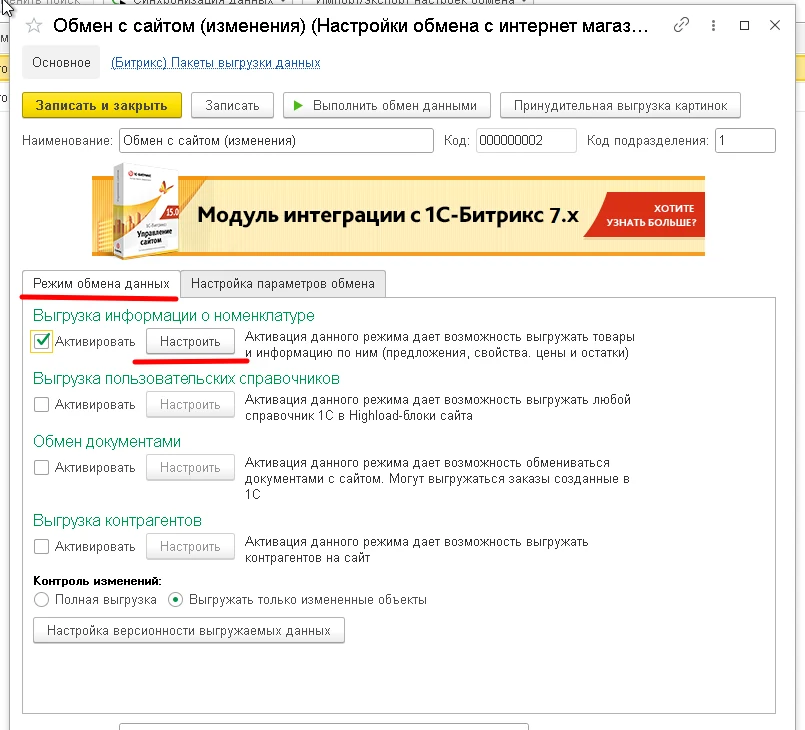Click Записать и закрыть button
This screenshot has height=730, width=805.
tap(102, 105)
